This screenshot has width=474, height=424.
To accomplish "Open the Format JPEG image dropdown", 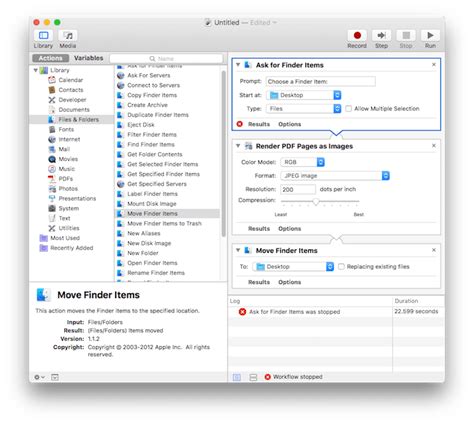I will click(x=335, y=176).
